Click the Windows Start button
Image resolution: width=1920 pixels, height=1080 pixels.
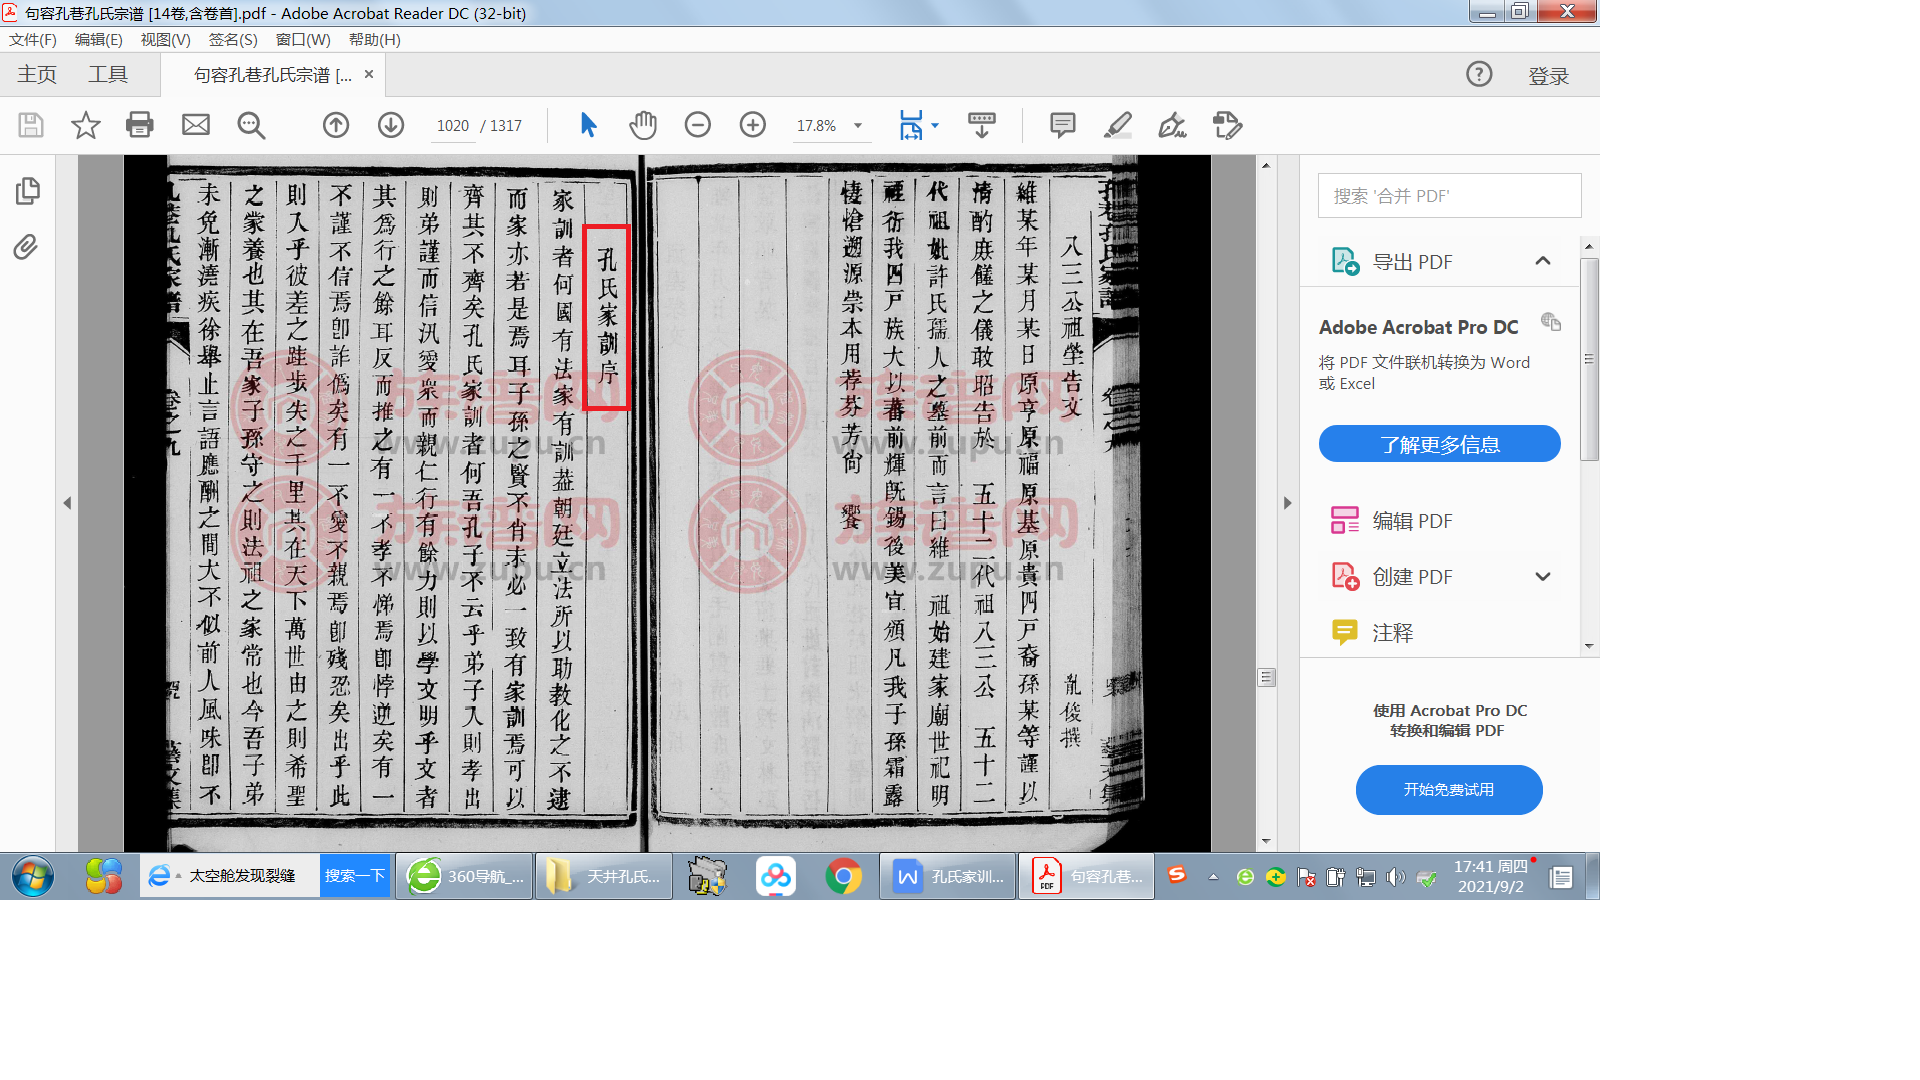[x=33, y=877]
